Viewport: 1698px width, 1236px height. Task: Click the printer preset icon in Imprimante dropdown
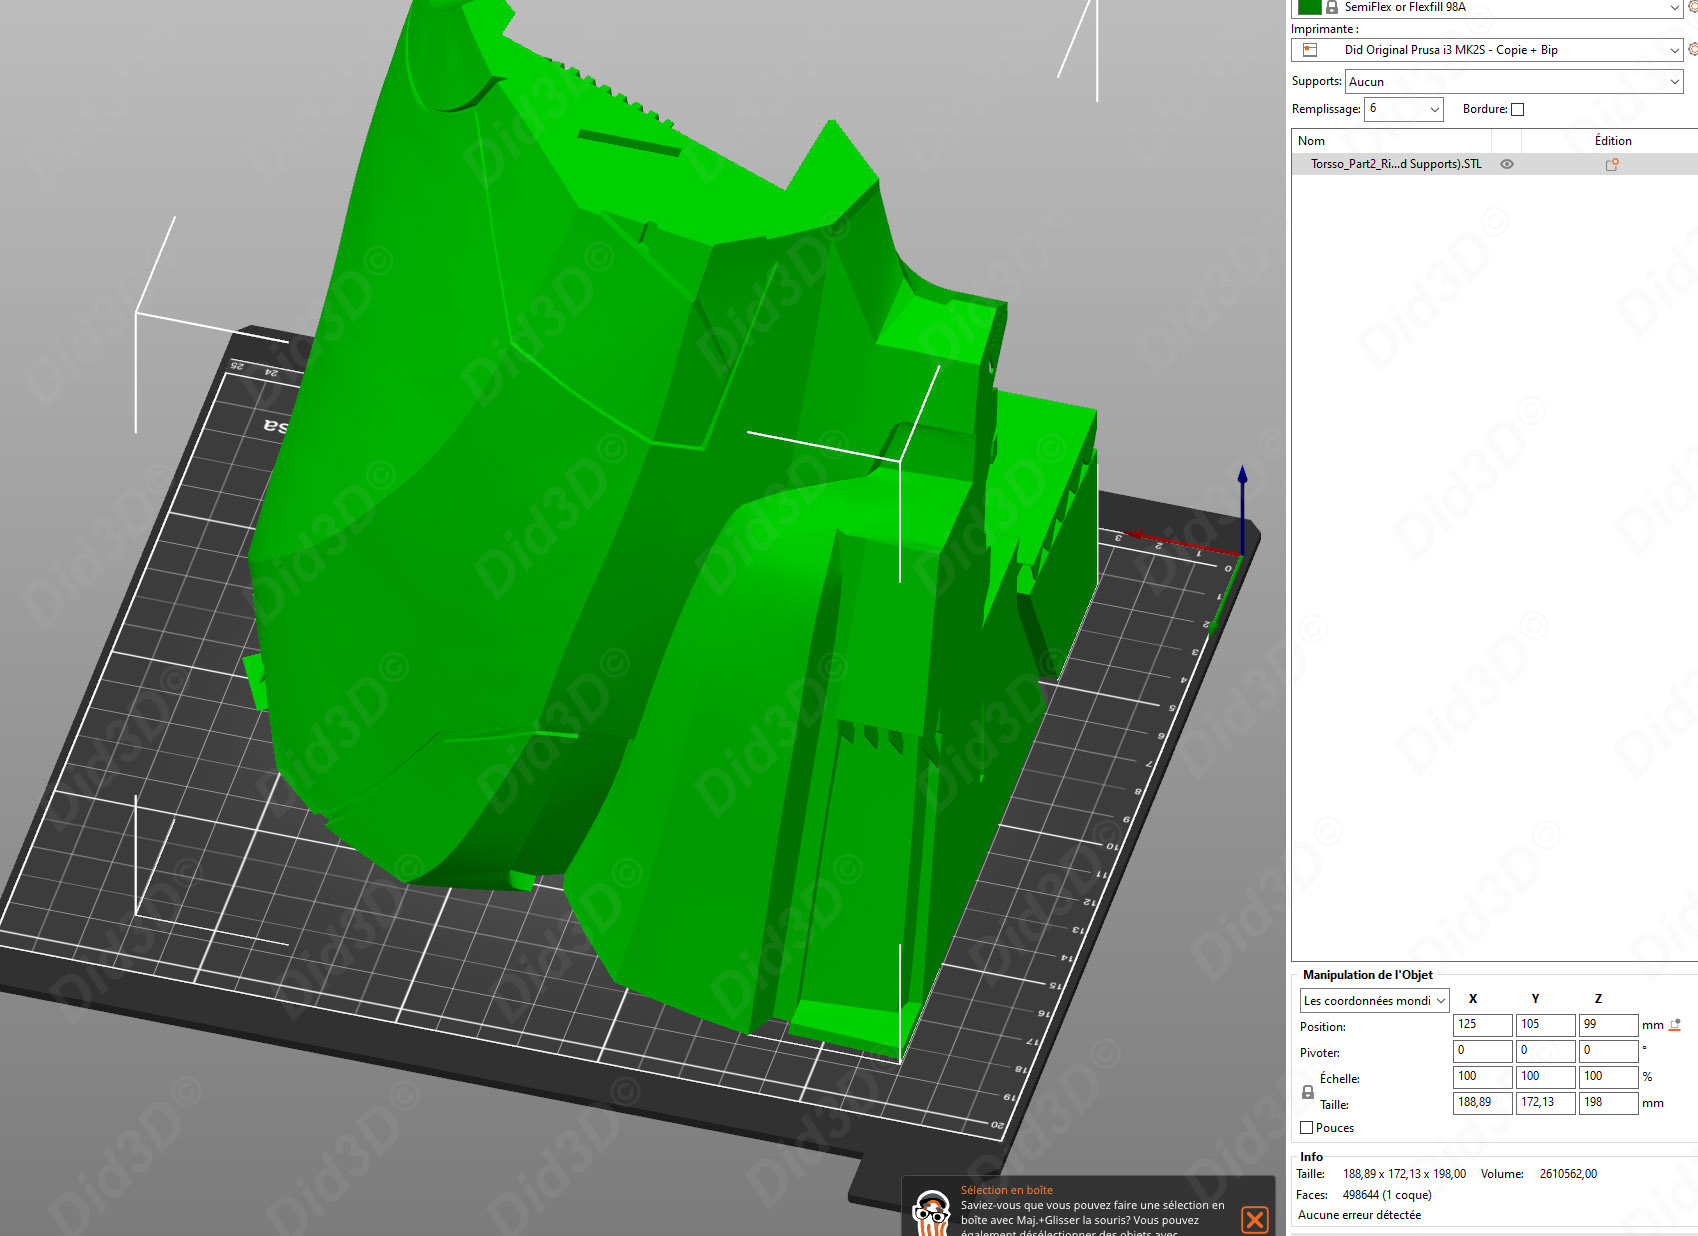click(1310, 50)
